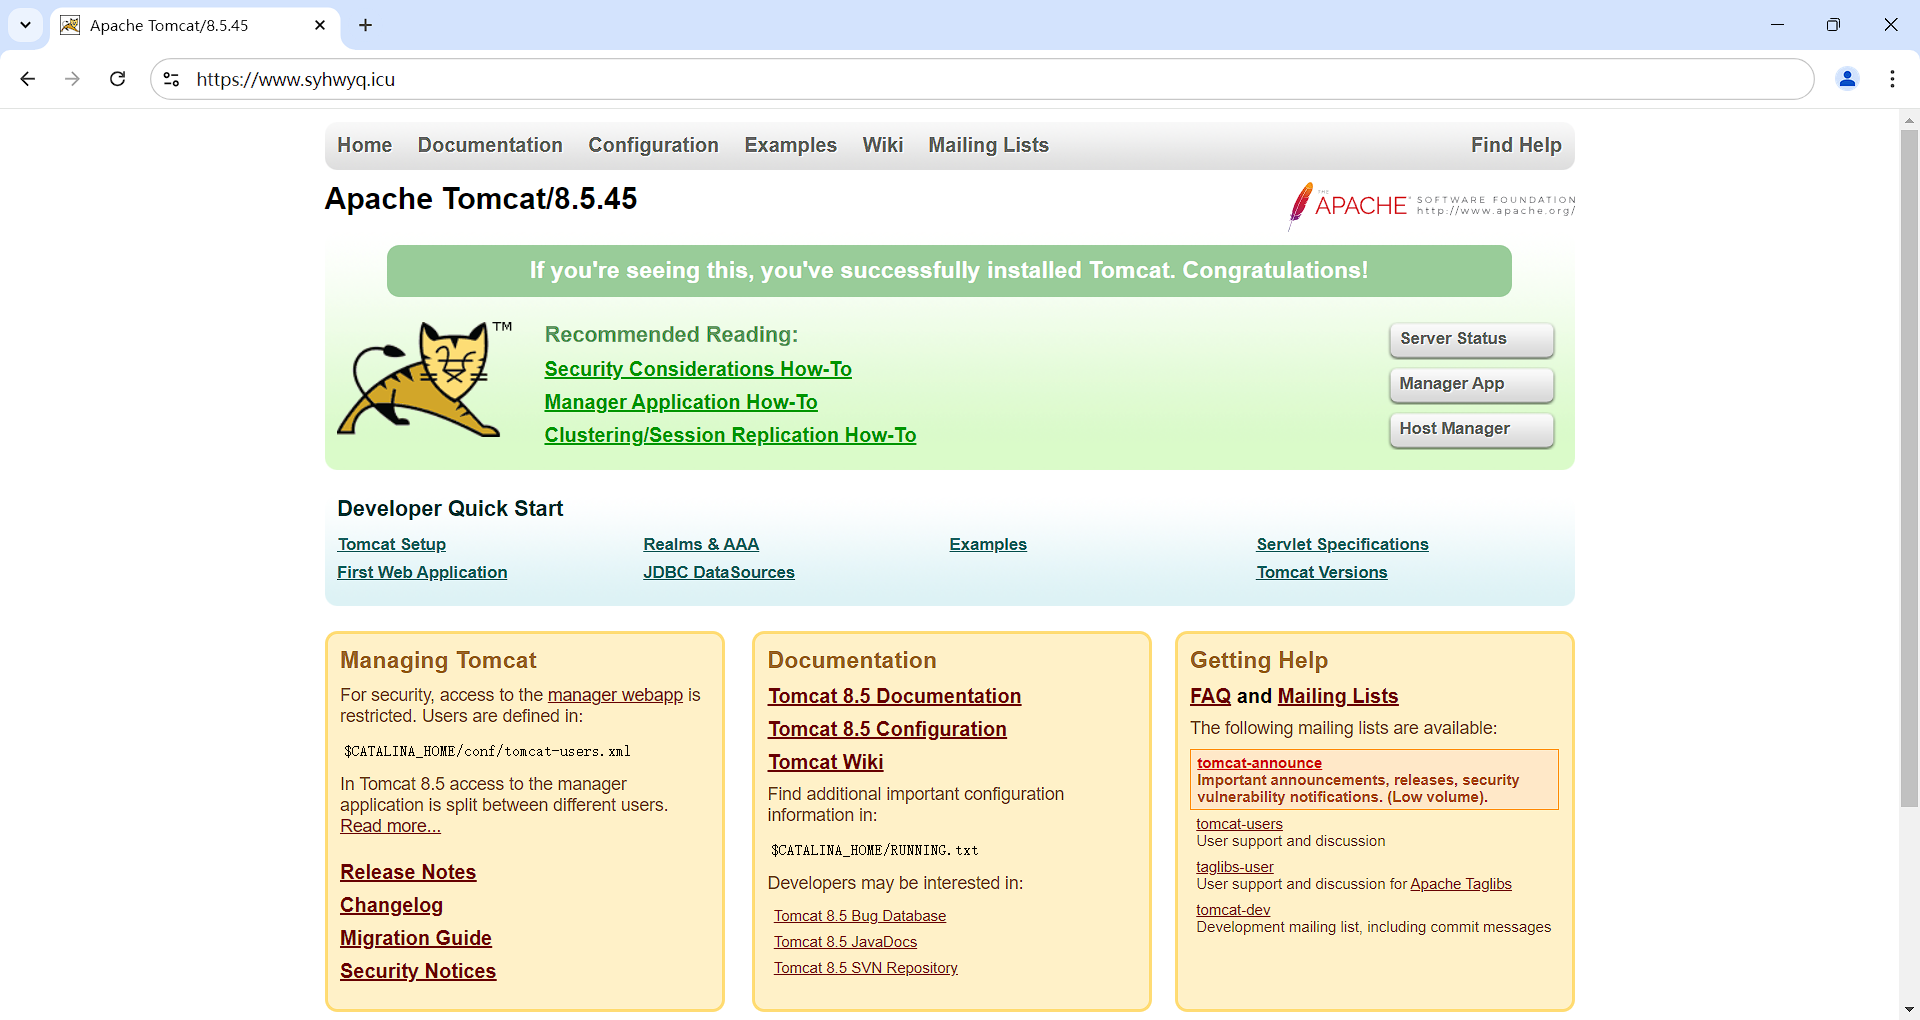1920x1020 pixels.
Task: Open the site information icon in the address bar
Action: click(172, 79)
